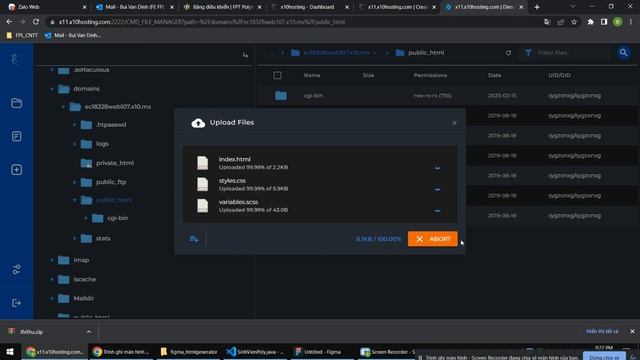Open Screen Recorder taskbar item
Viewport: 640px width, 360px height.
click(387, 351)
